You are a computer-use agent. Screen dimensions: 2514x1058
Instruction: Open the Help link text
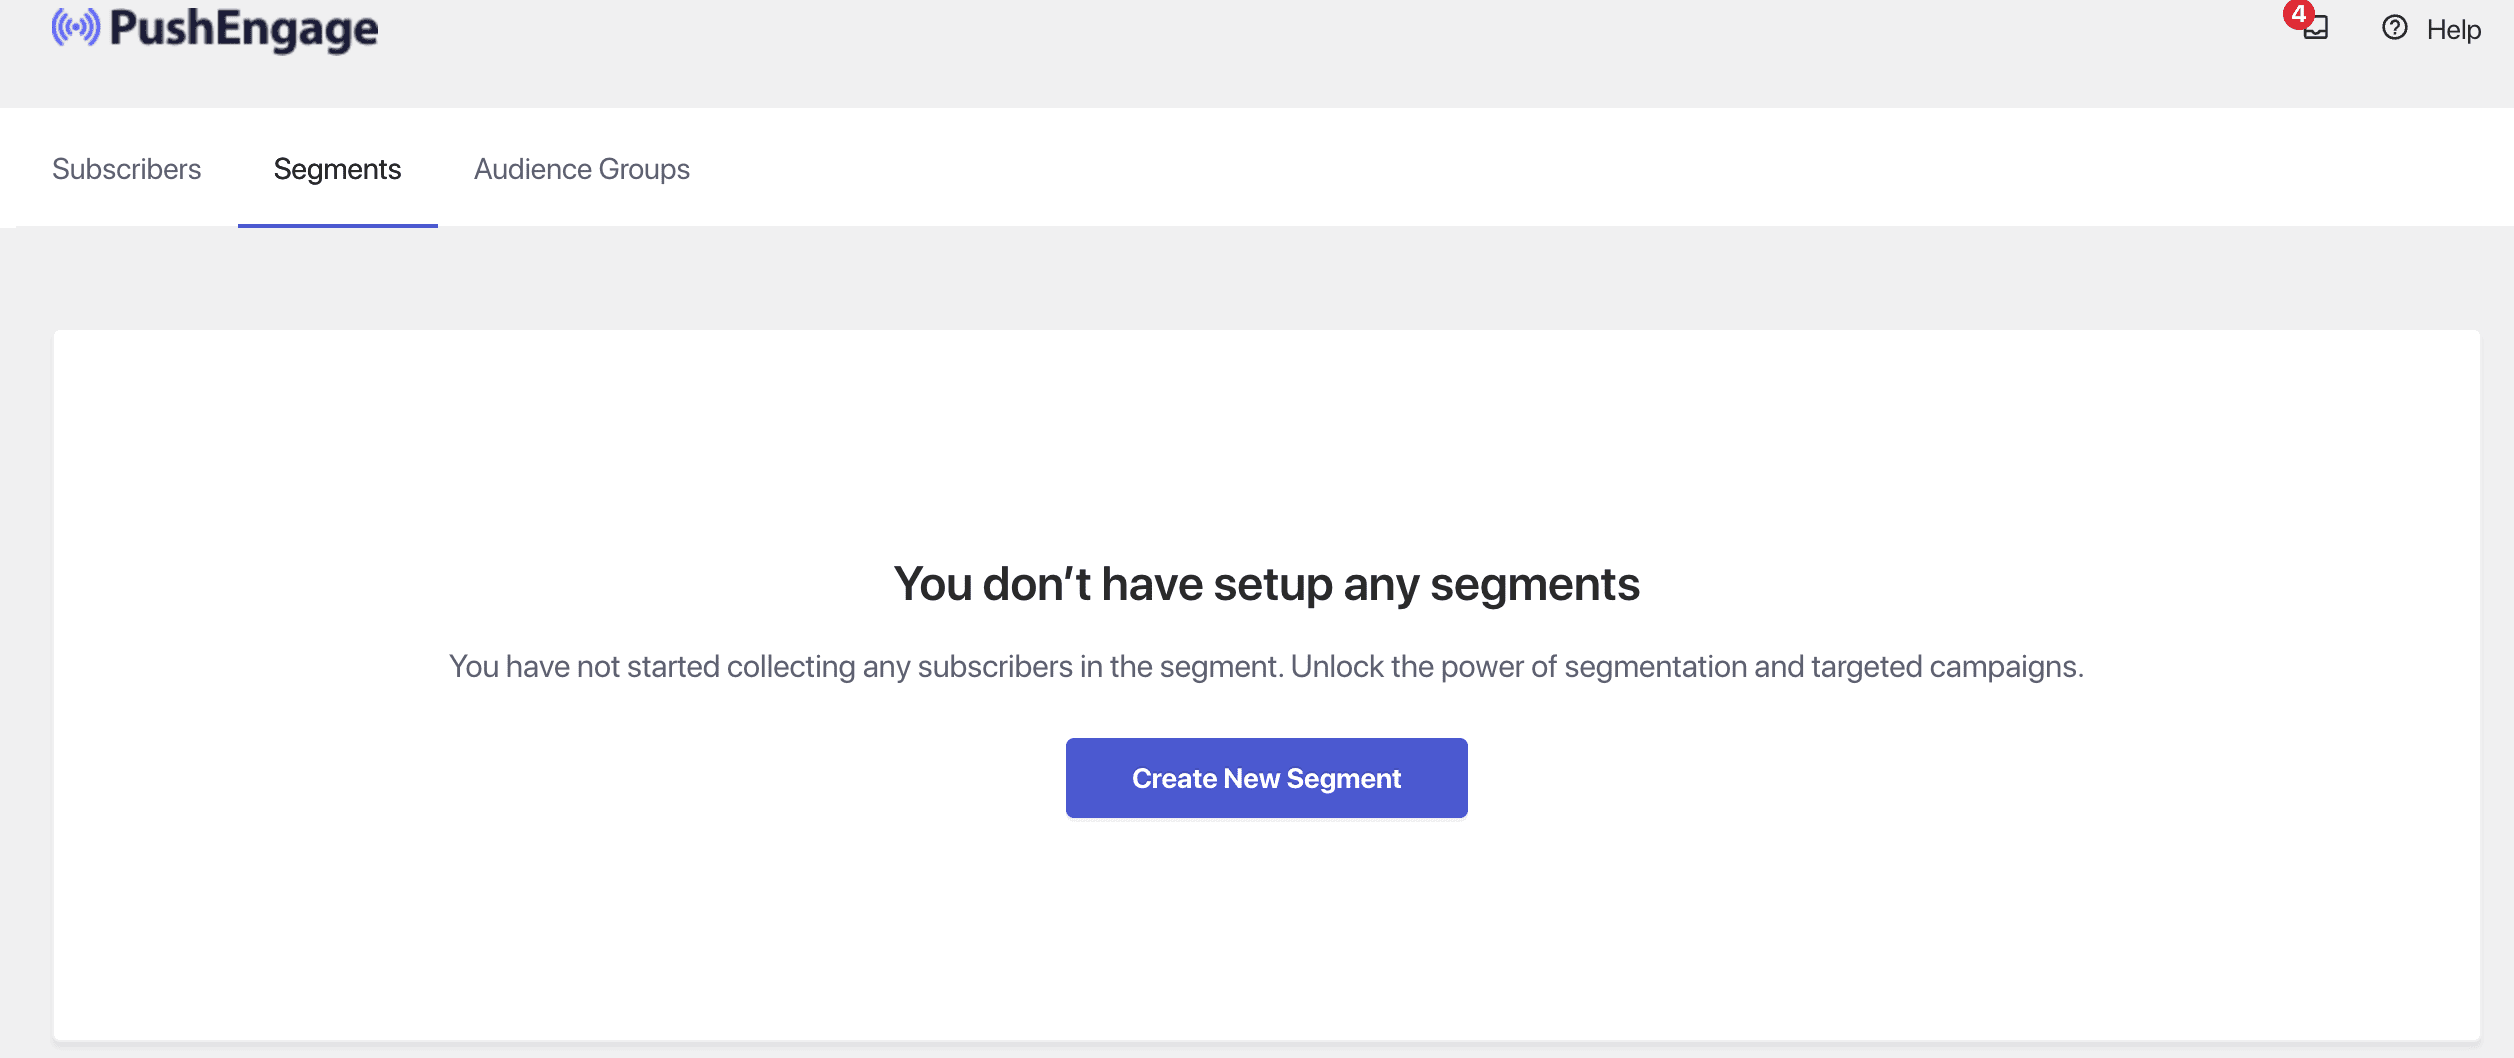[2453, 30]
